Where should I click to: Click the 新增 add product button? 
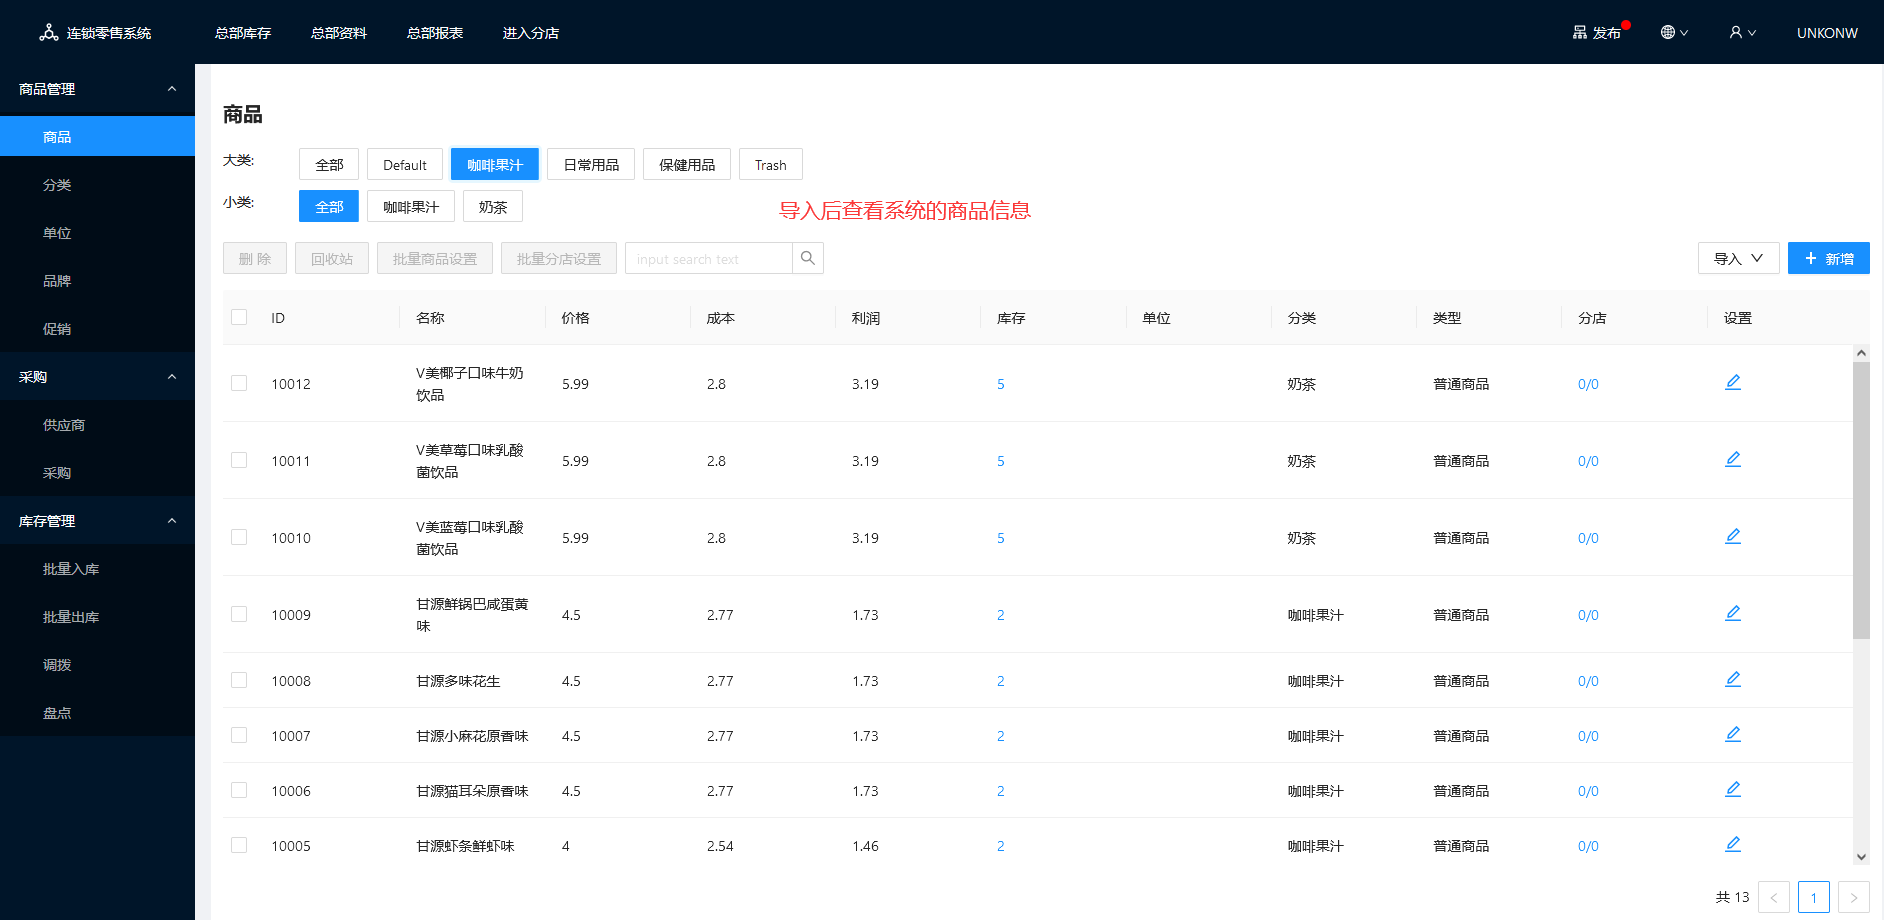(x=1828, y=258)
